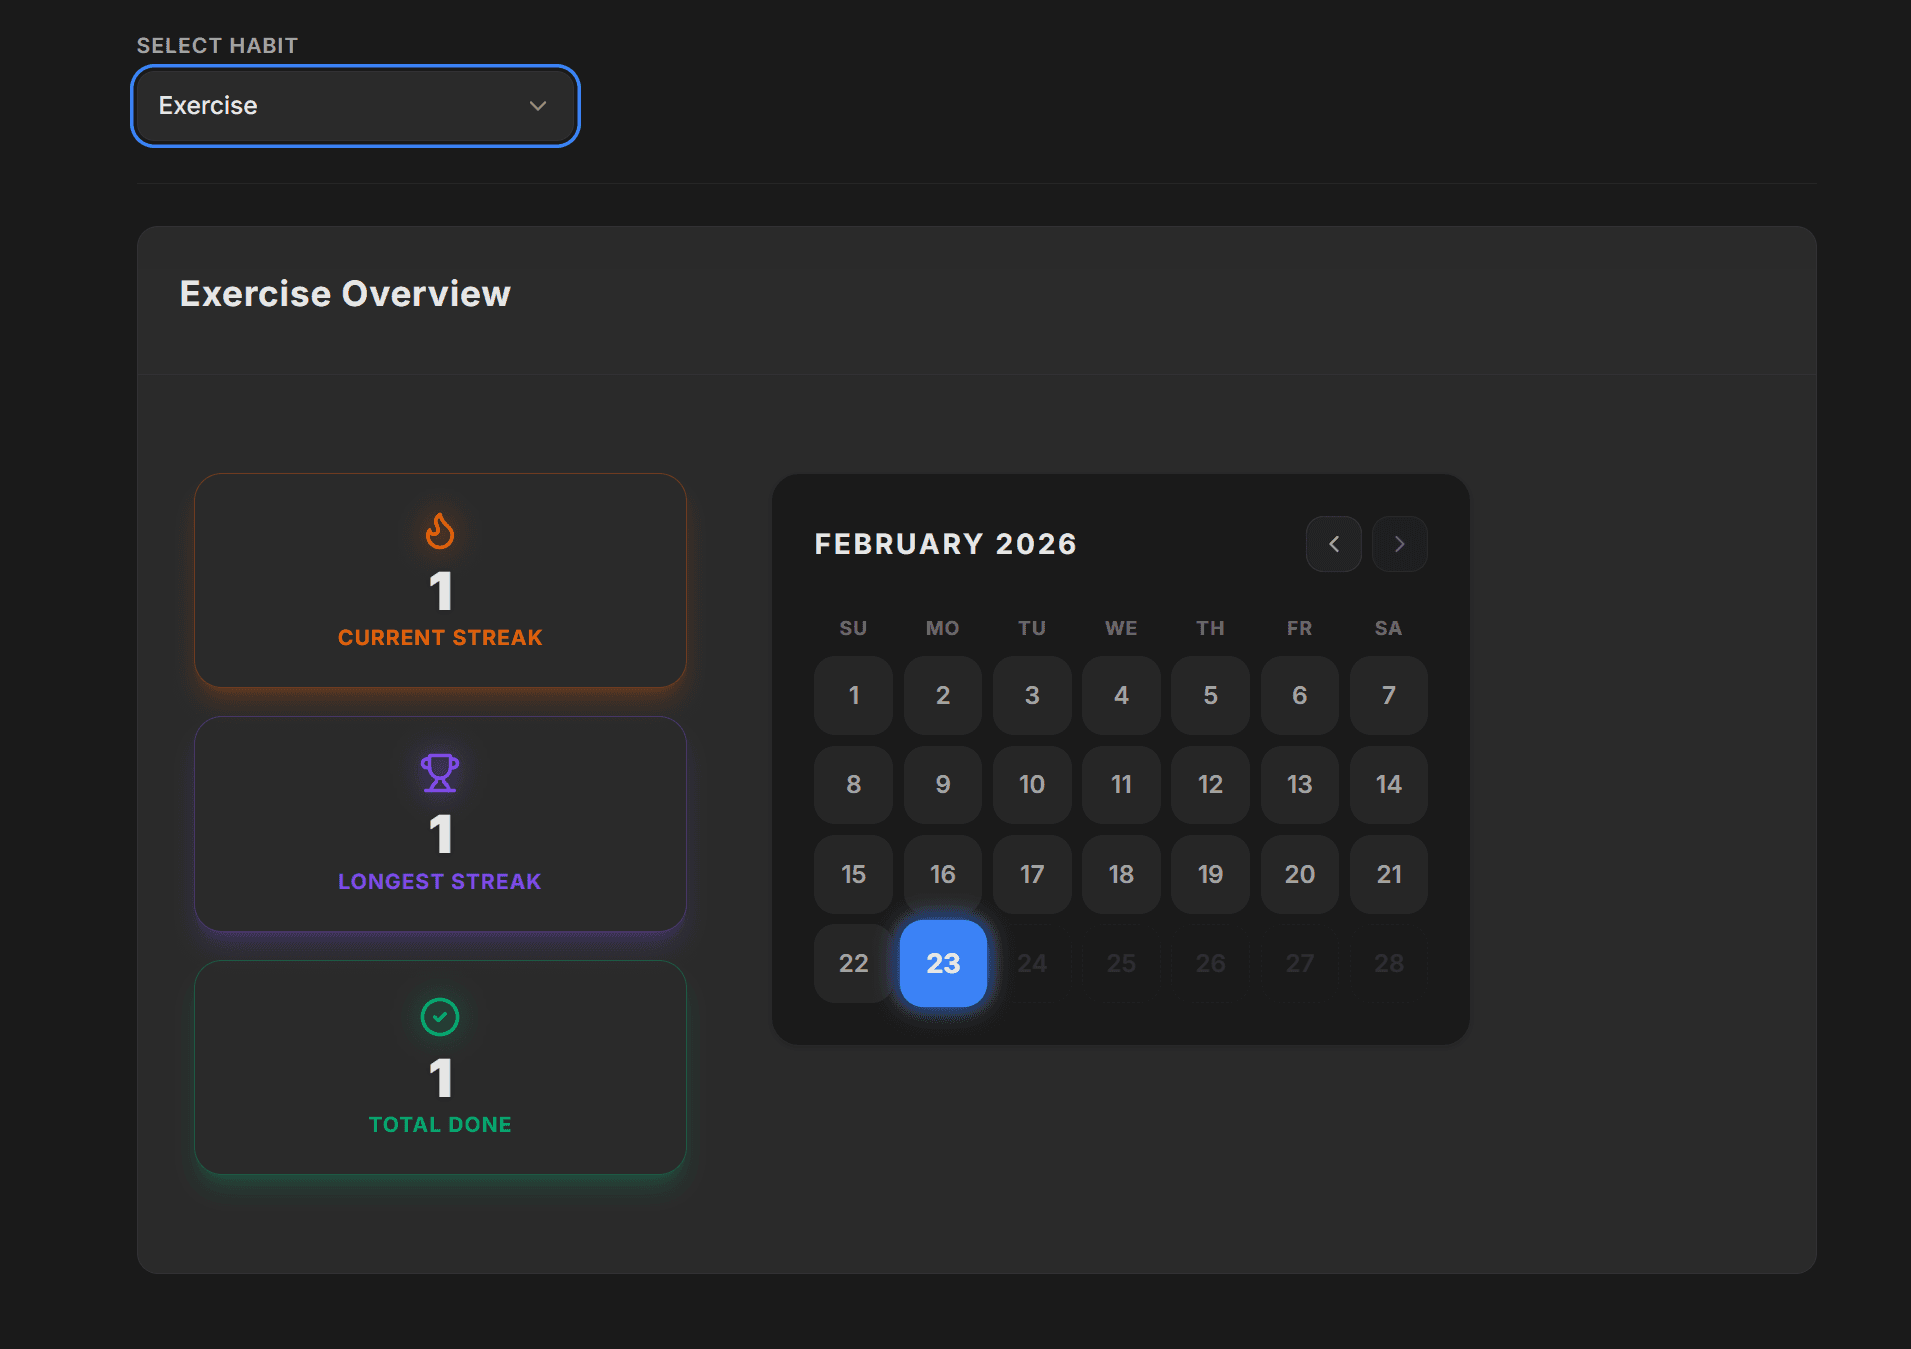The height and width of the screenshot is (1349, 1911).
Task: Click day 20 in the calendar
Action: coord(1299,874)
